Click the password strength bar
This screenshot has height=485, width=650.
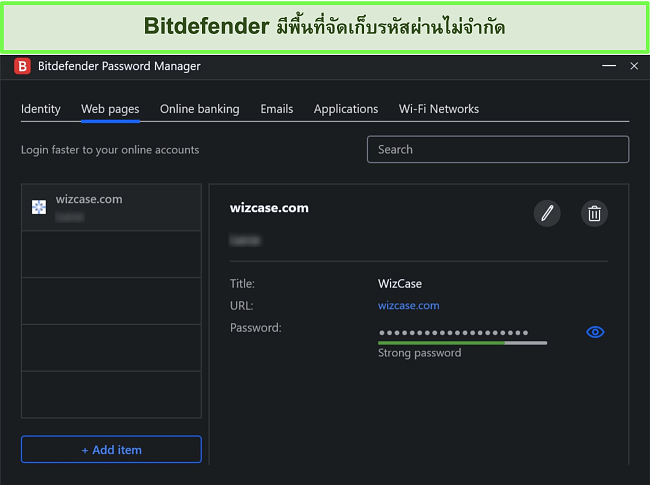pyautogui.click(x=462, y=343)
